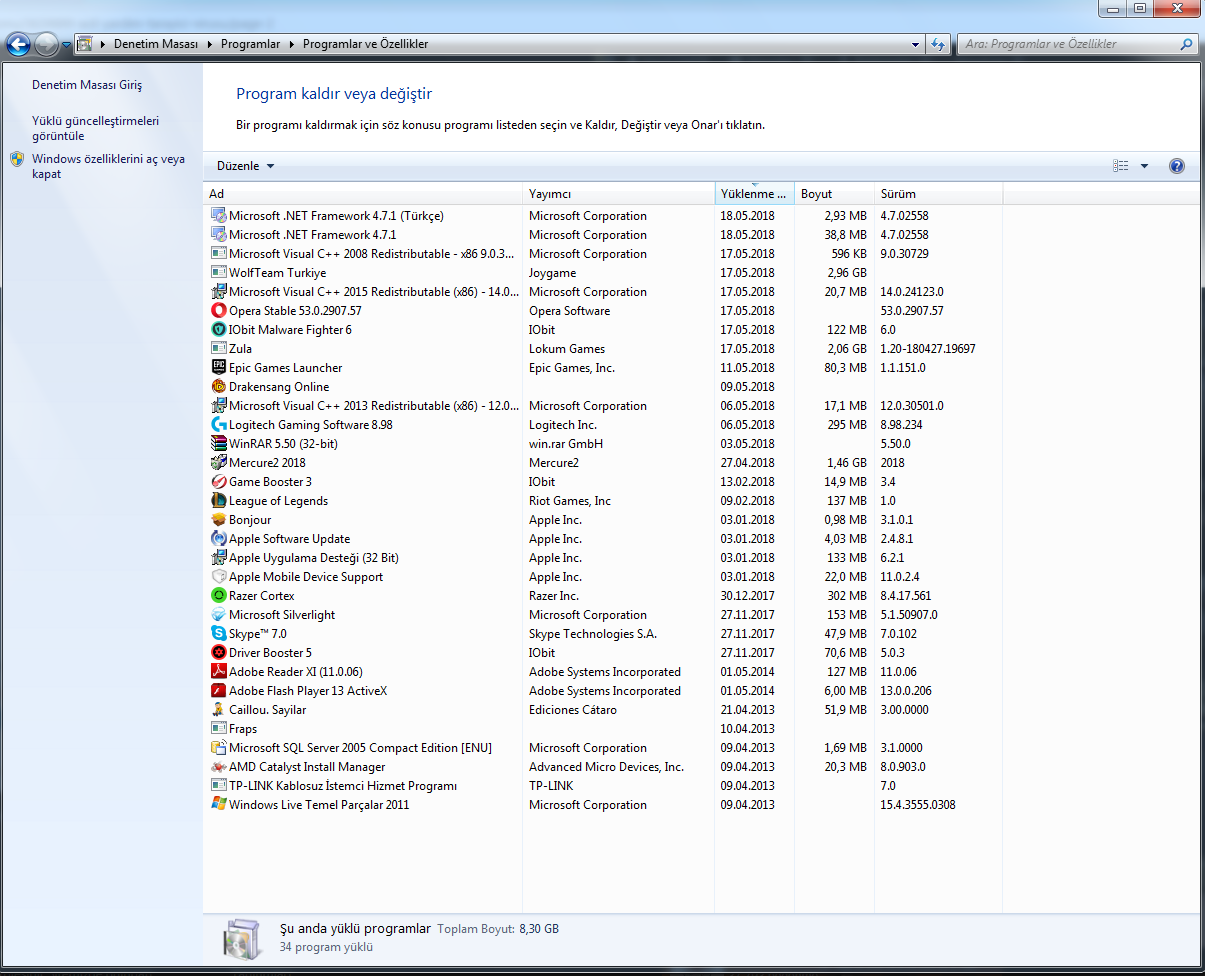
Task: Click the Skype 7.0 icon
Action: 219,634
